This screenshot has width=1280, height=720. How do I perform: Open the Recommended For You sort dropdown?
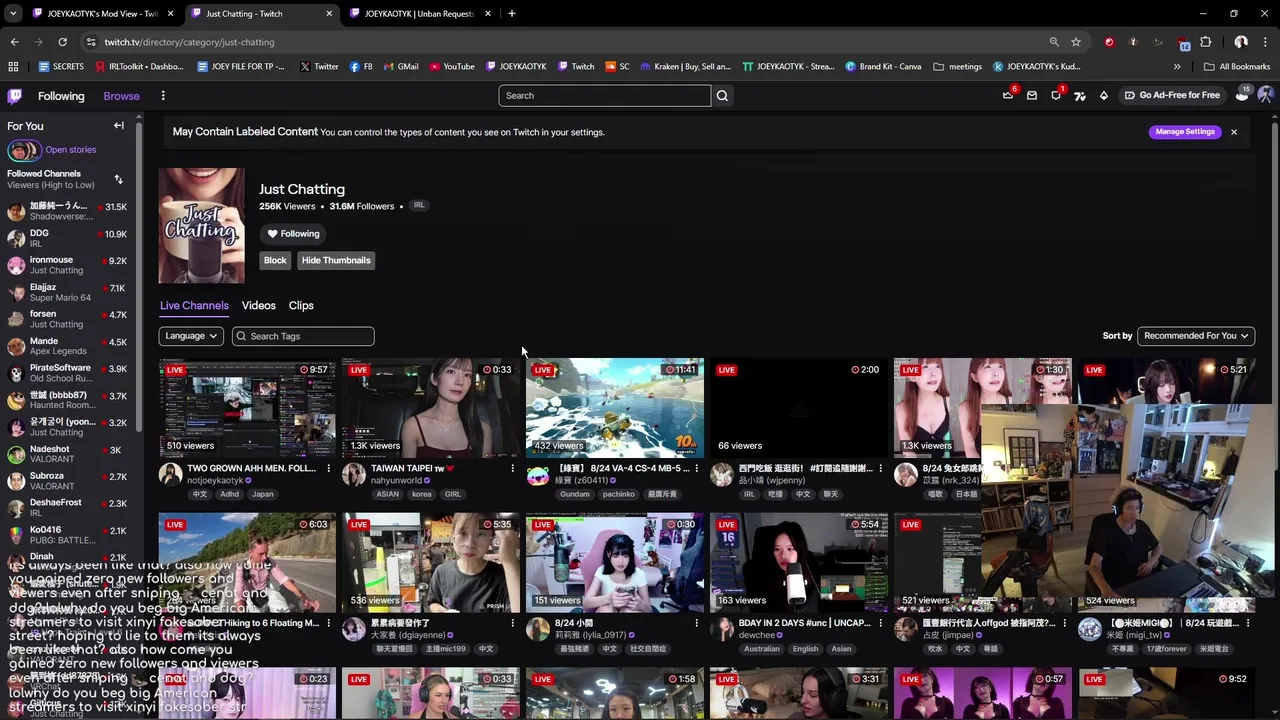pyautogui.click(x=1196, y=336)
